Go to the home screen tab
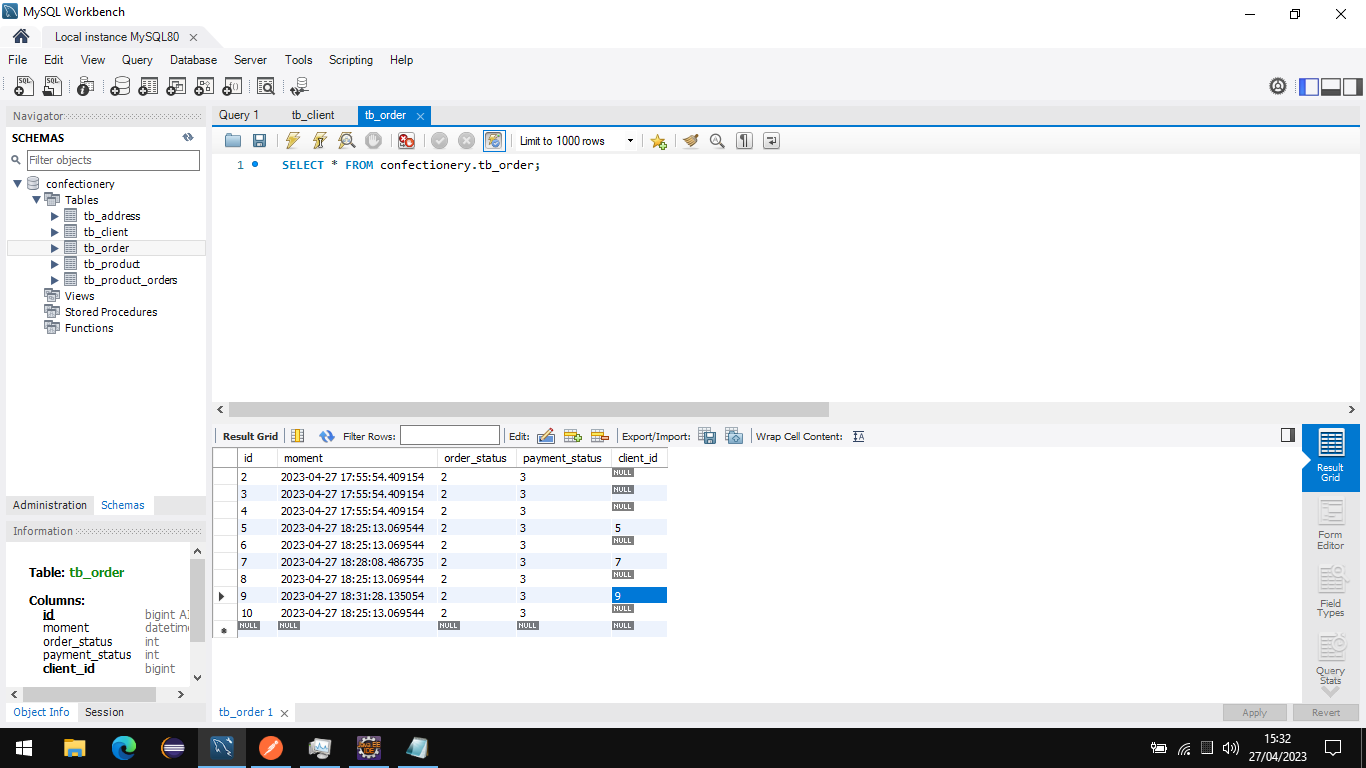 (20, 36)
